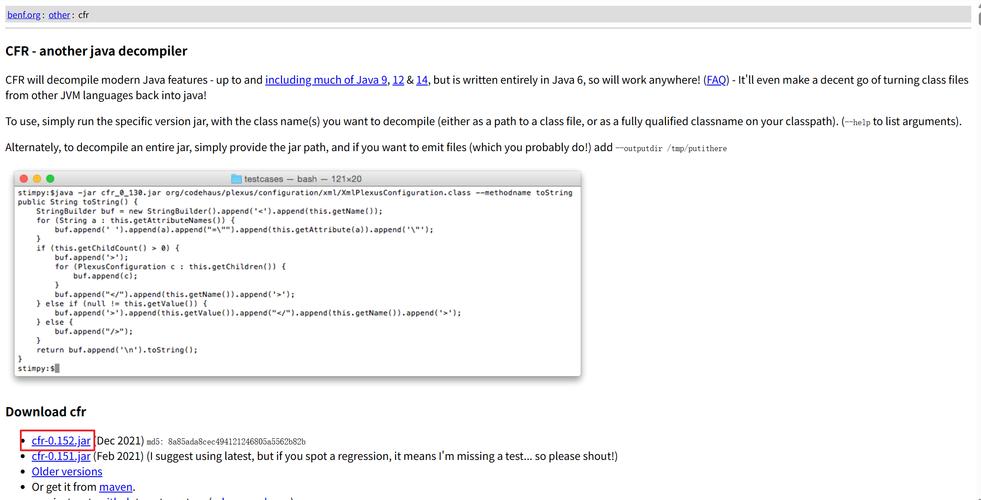
Task: Download cfr-0.151.jar
Action: click(x=61, y=456)
